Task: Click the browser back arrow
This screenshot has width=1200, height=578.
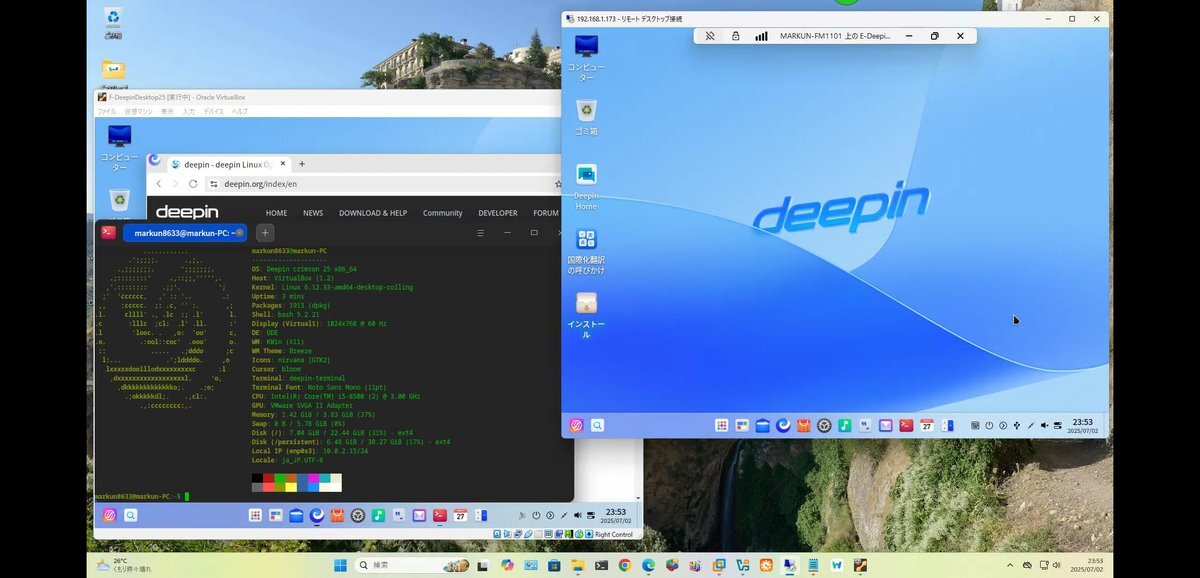Action: point(159,184)
